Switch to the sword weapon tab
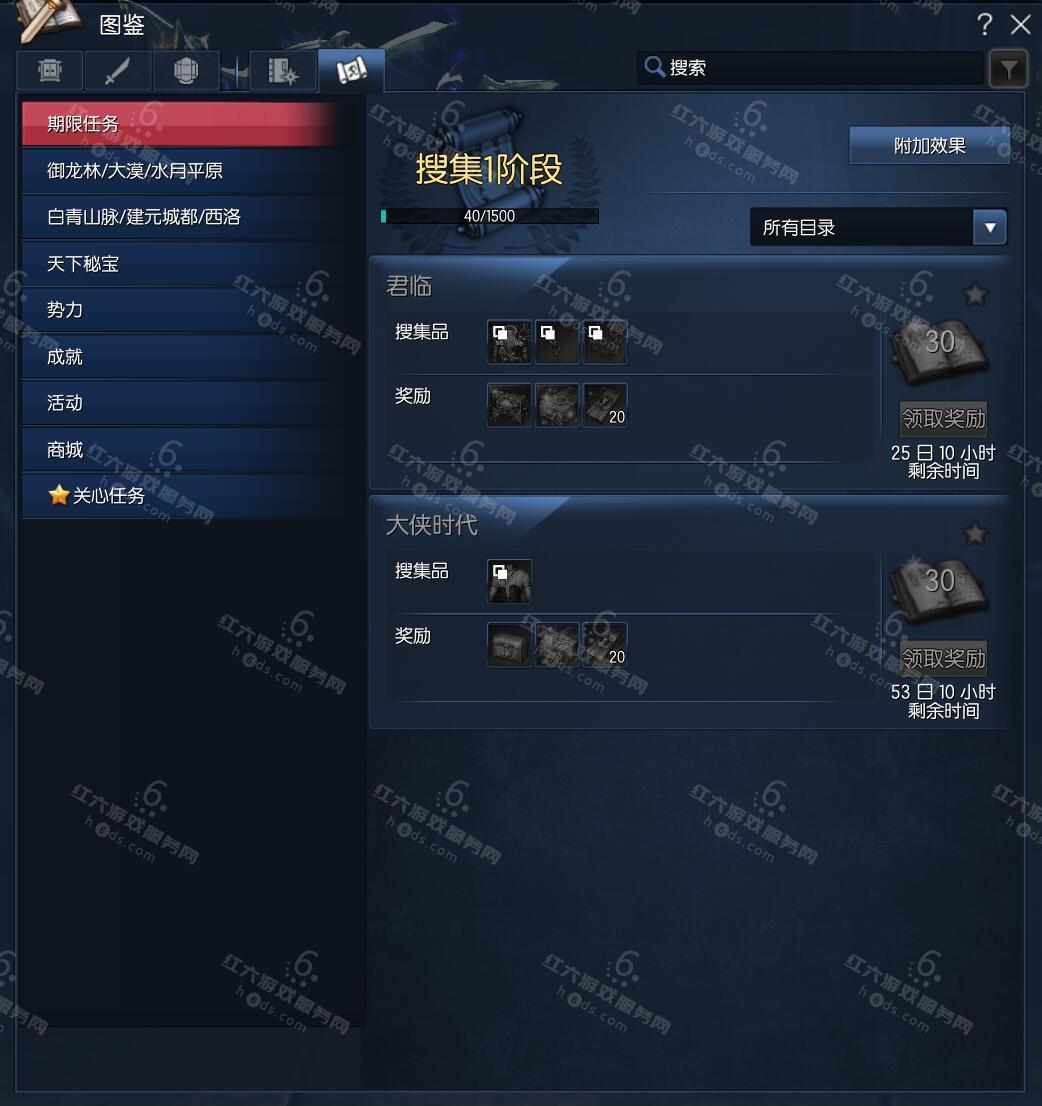 click(x=117, y=70)
